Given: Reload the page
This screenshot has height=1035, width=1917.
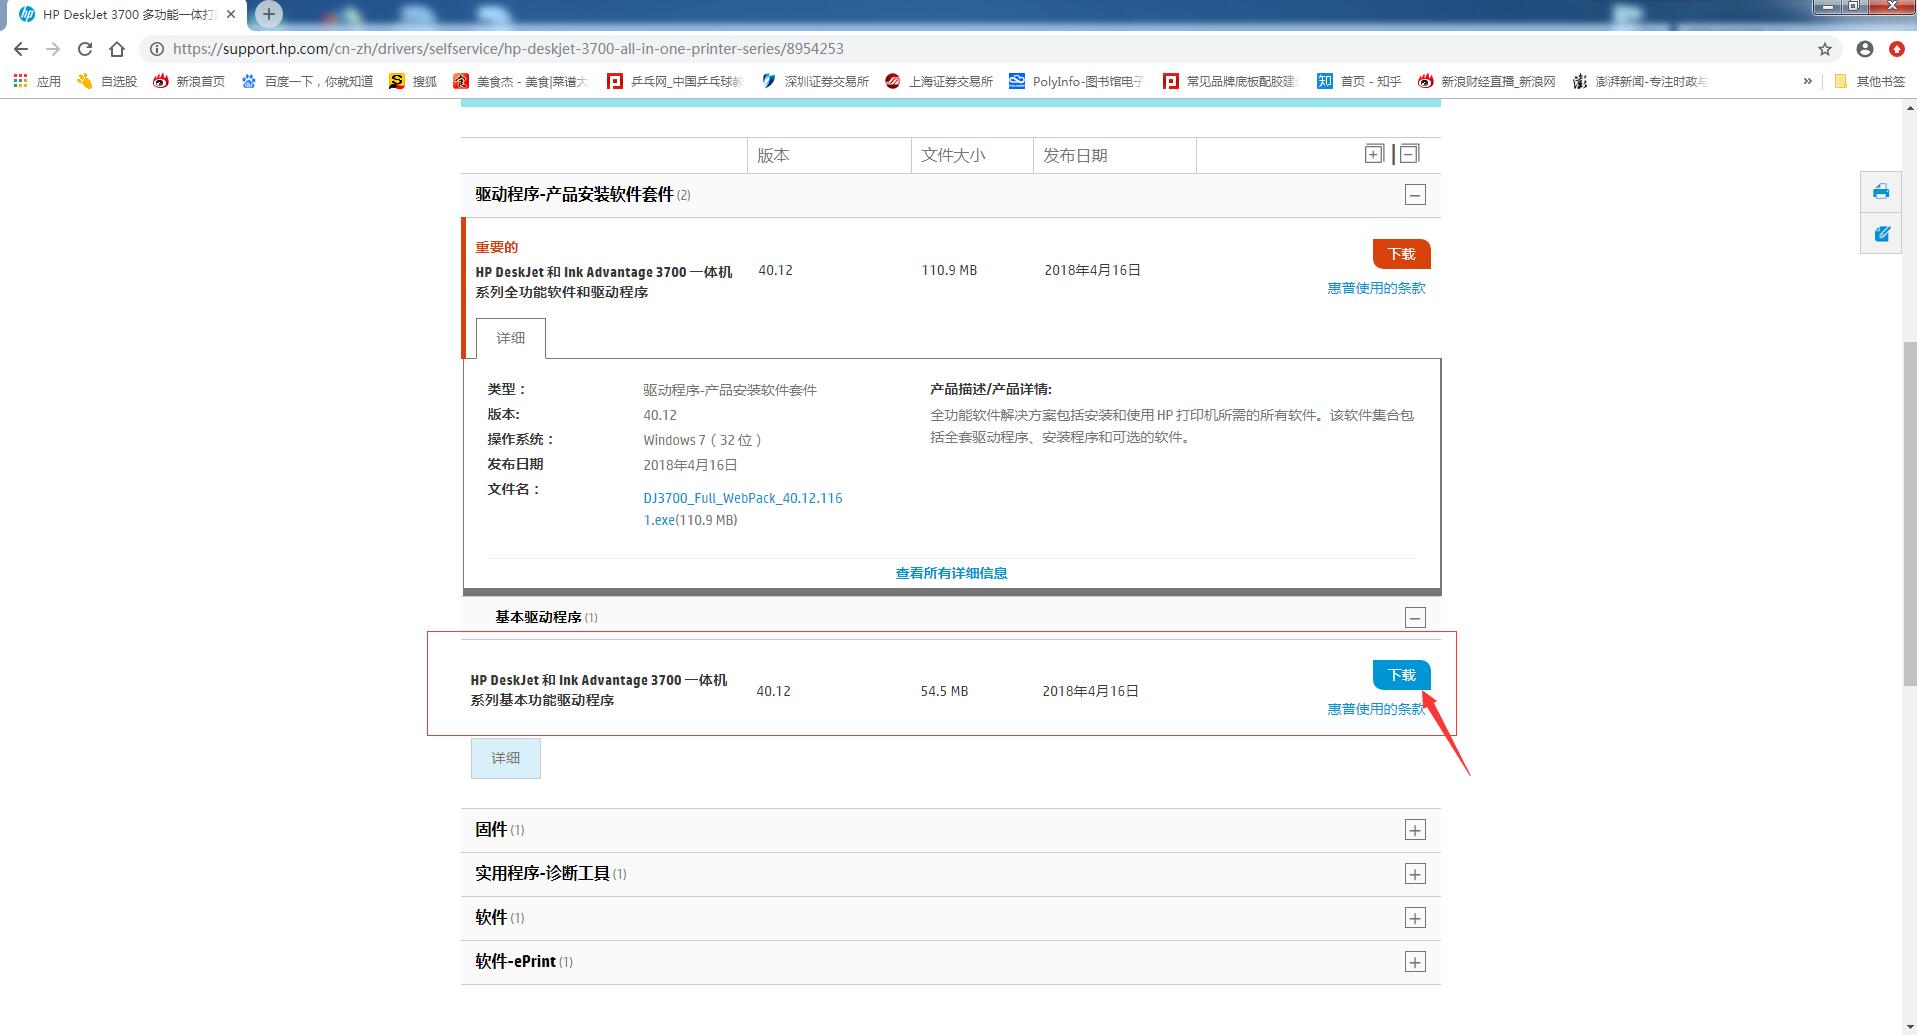Looking at the screenshot, I should [84, 48].
